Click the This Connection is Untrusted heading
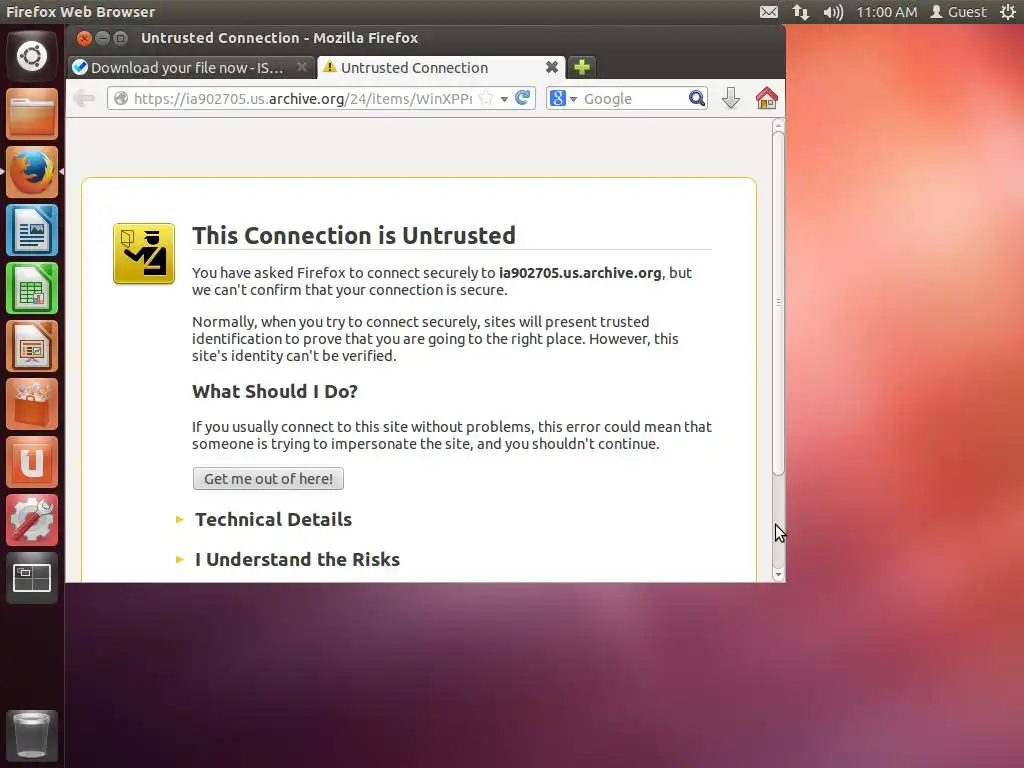This screenshot has width=1024, height=768. 354,235
